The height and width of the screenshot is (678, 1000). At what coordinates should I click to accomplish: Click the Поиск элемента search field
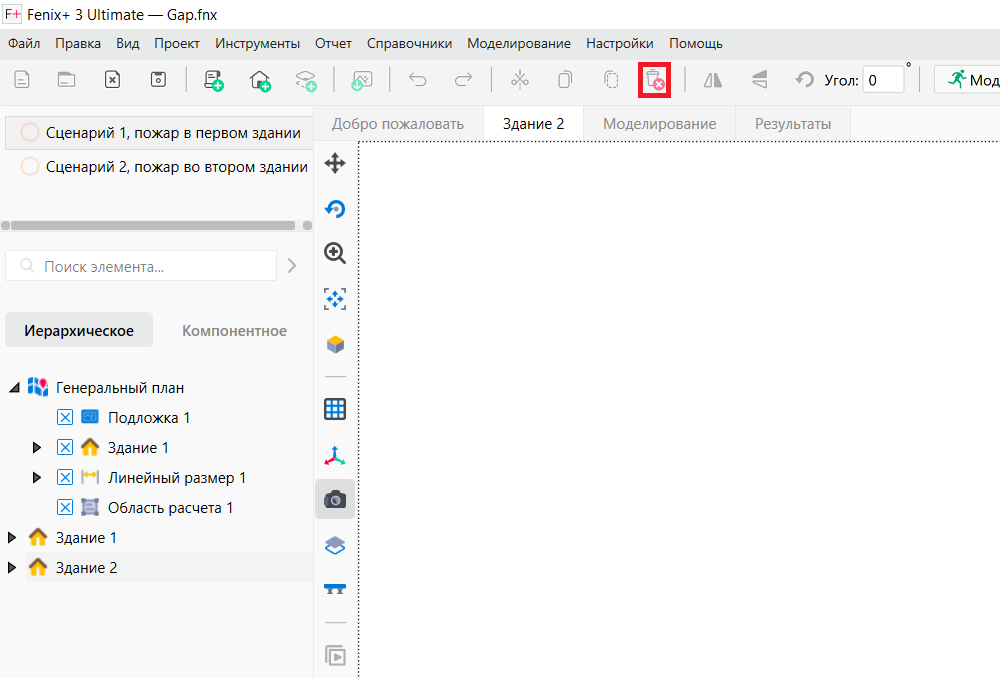(x=141, y=266)
